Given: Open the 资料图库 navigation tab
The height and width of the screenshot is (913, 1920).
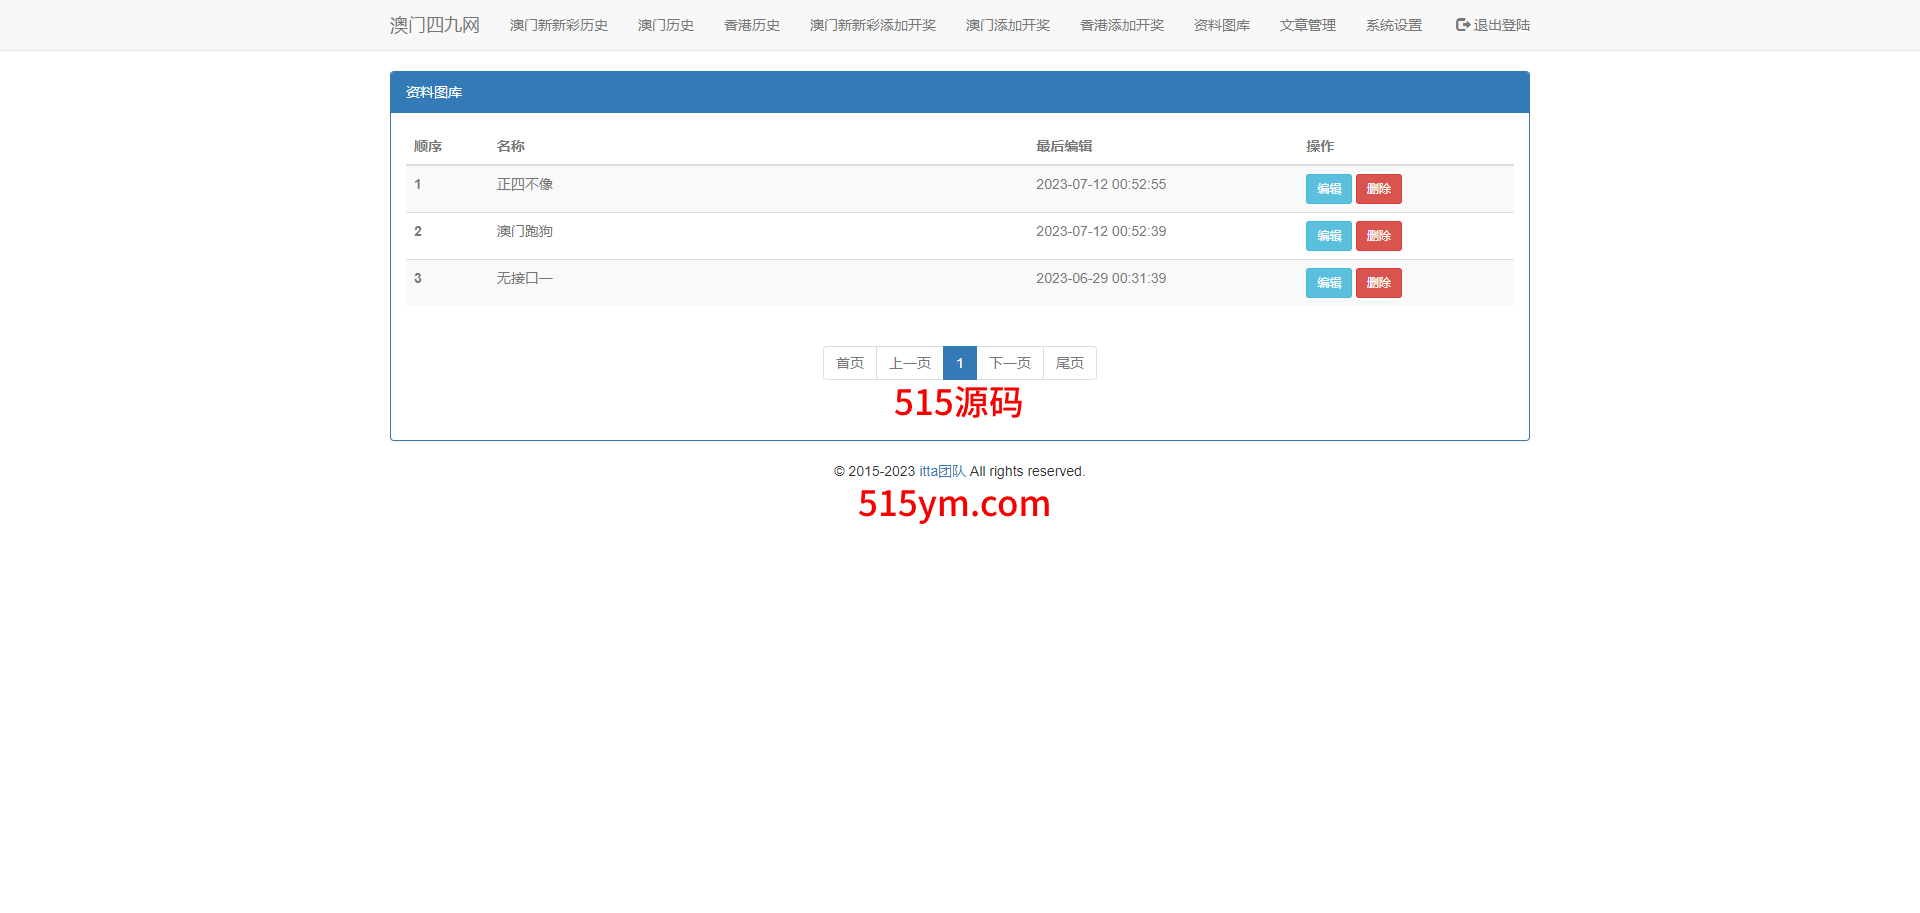Looking at the screenshot, I should [x=1221, y=25].
